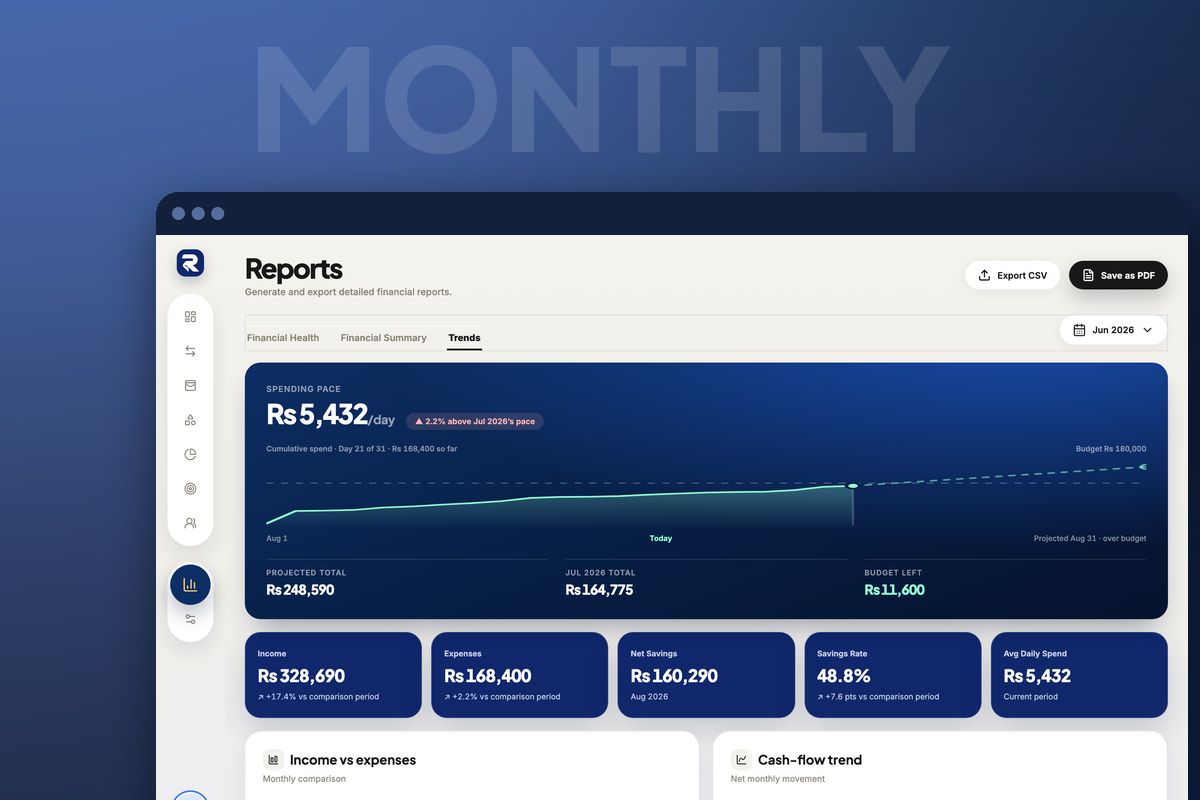Click the Cash-flow trend heading
Viewport: 1200px width, 800px height.
point(810,760)
